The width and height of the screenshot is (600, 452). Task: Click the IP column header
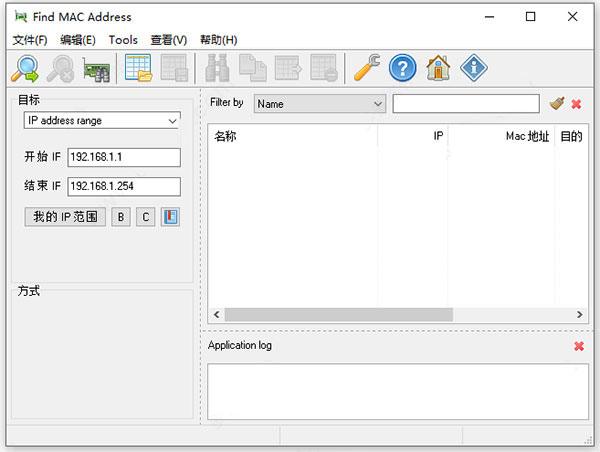click(x=412, y=136)
